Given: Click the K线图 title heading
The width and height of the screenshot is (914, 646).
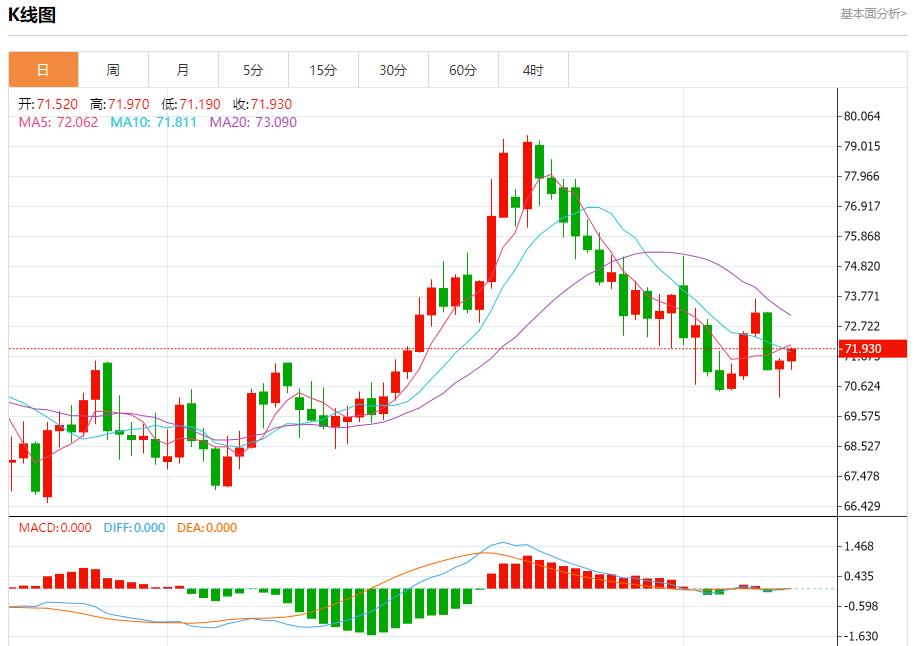Looking at the screenshot, I should [x=32, y=15].
